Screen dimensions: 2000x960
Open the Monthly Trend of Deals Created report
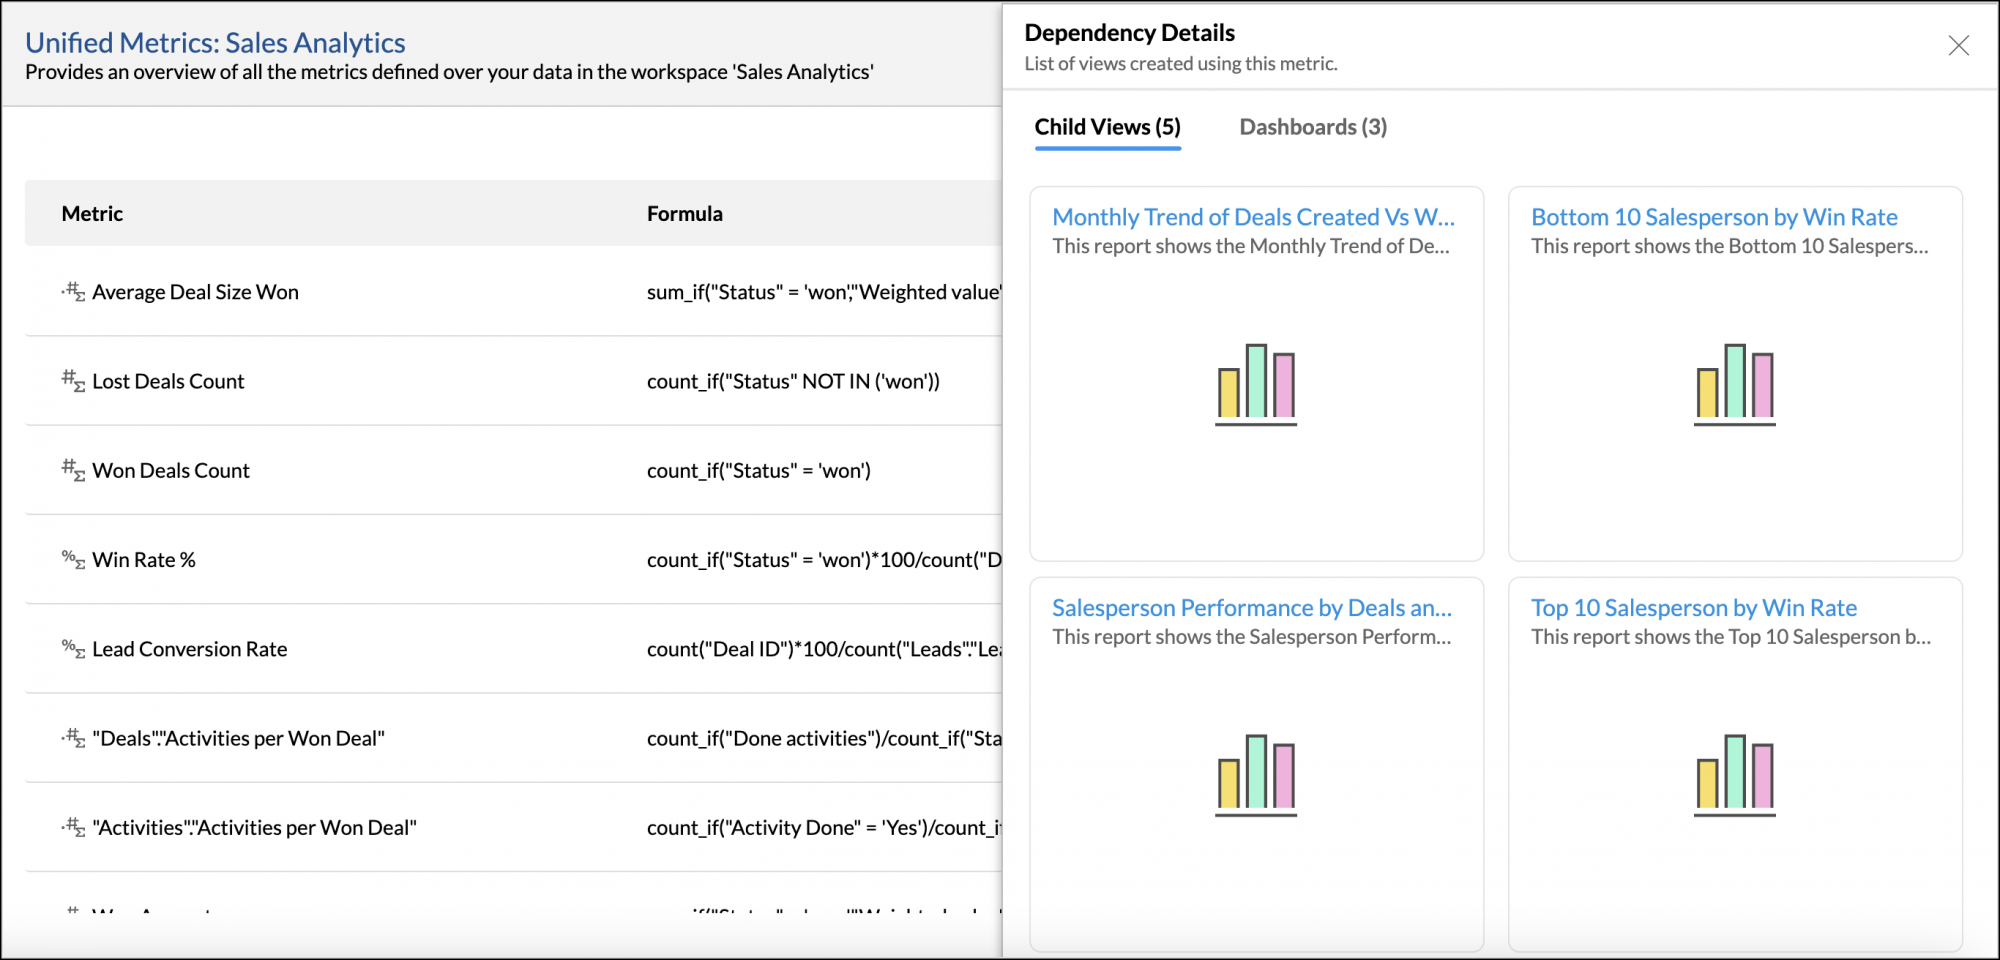click(1253, 216)
